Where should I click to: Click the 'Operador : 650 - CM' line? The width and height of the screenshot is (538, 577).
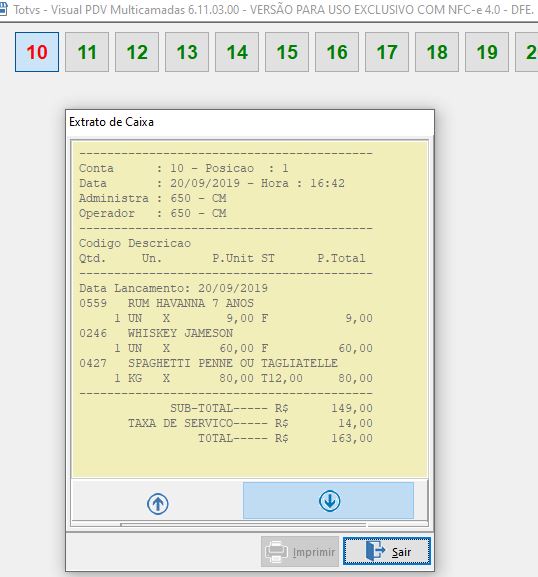153,213
